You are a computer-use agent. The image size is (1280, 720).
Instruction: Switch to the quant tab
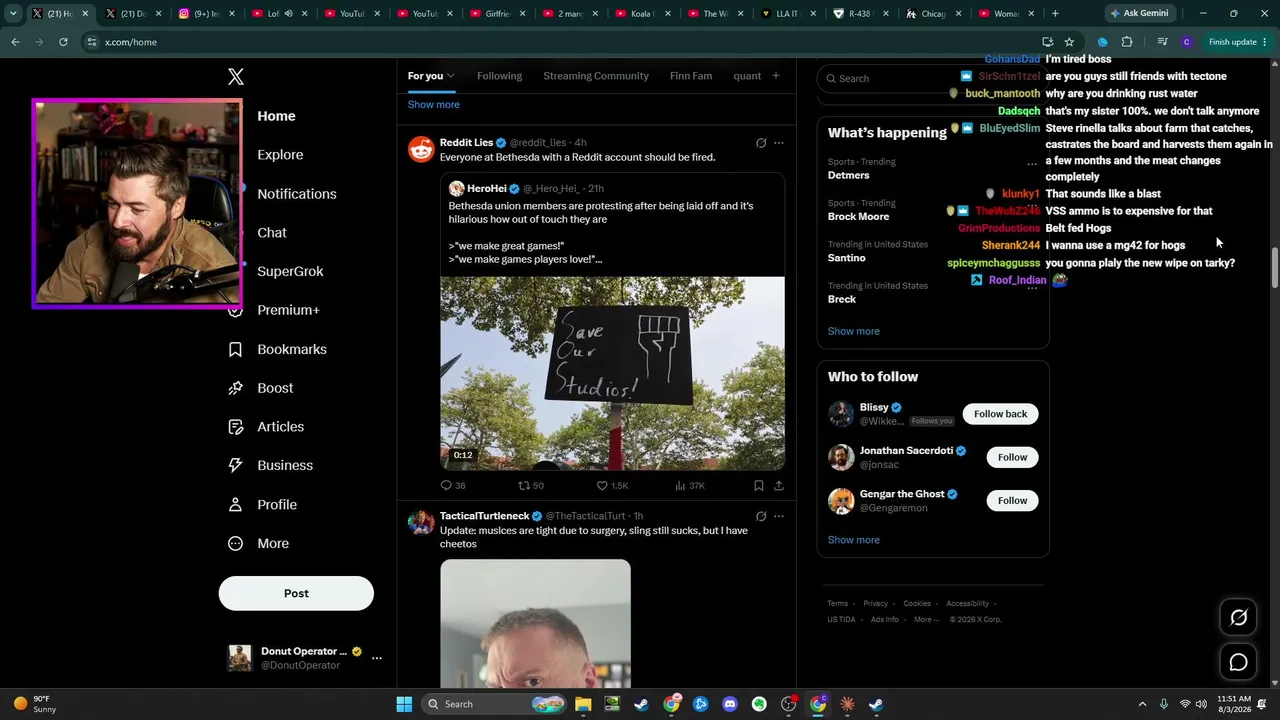(x=747, y=76)
